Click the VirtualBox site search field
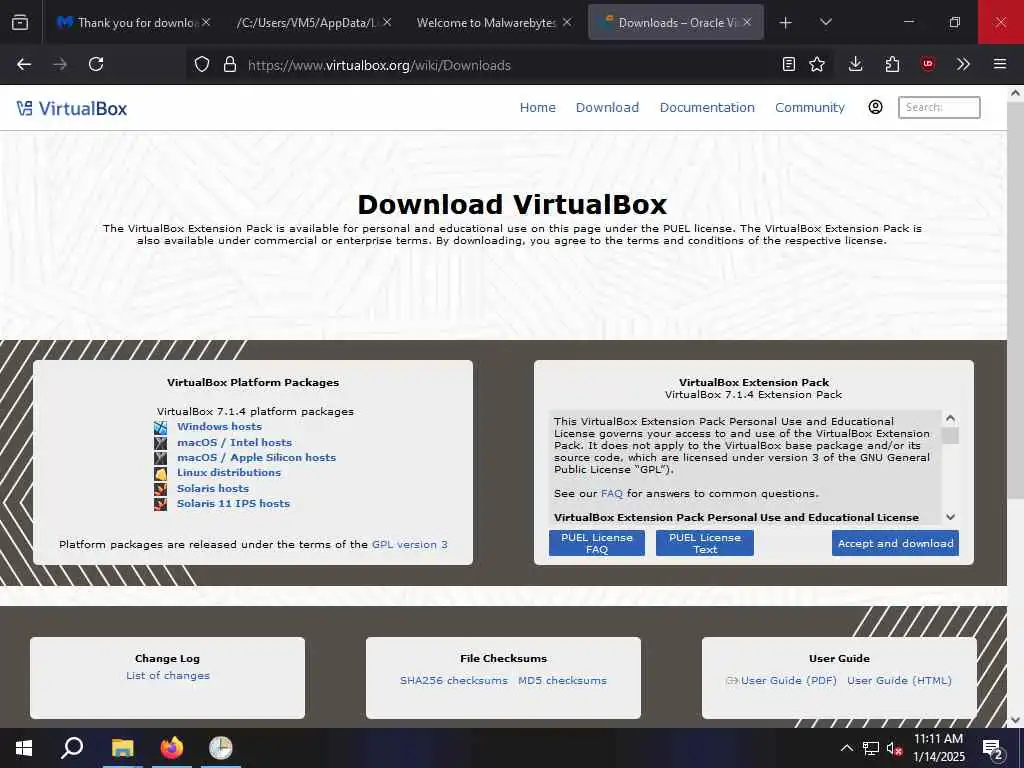Viewport: 1024px width, 768px height. 939,107
